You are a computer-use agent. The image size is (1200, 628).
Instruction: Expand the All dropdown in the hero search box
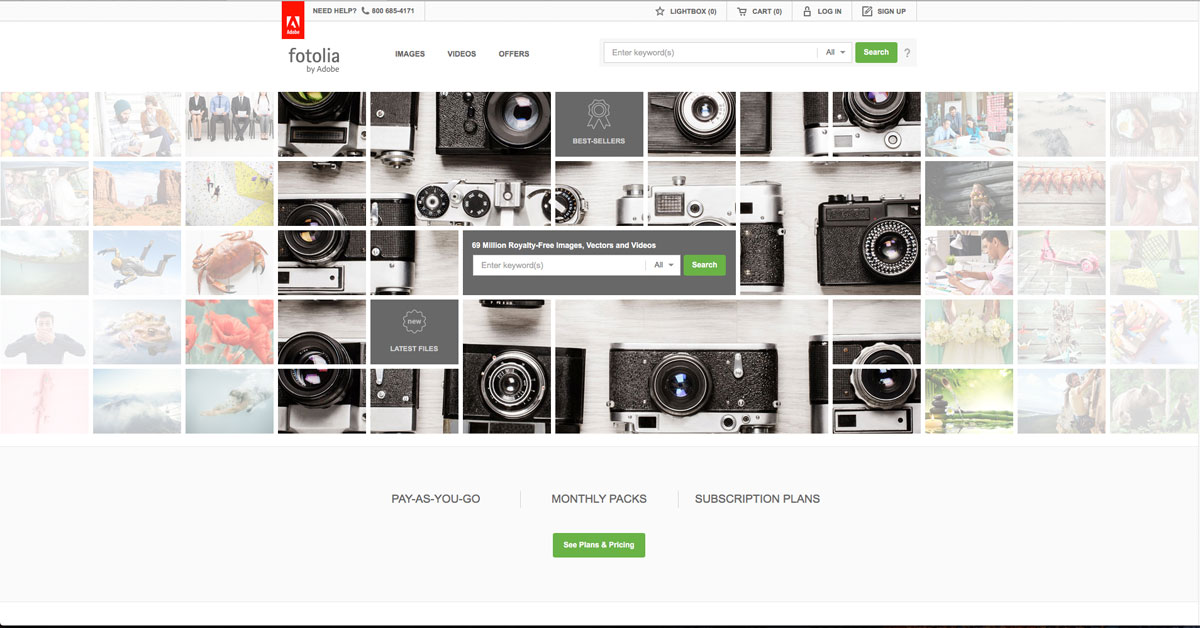click(663, 265)
